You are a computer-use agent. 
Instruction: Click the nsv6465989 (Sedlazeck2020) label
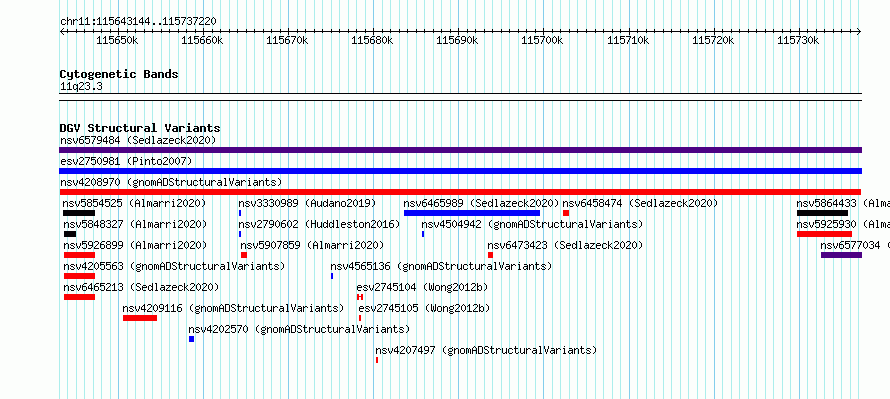[x=481, y=203]
